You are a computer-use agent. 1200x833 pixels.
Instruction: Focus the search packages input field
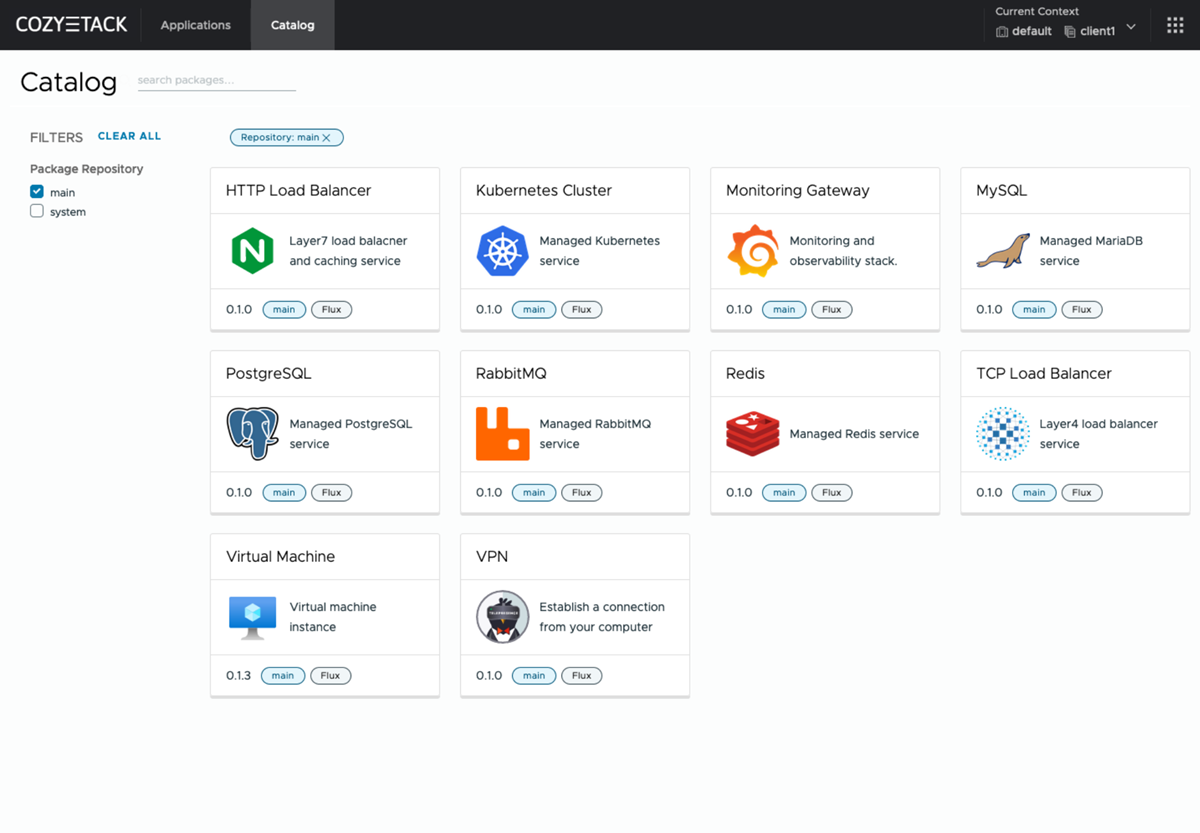click(x=216, y=80)
